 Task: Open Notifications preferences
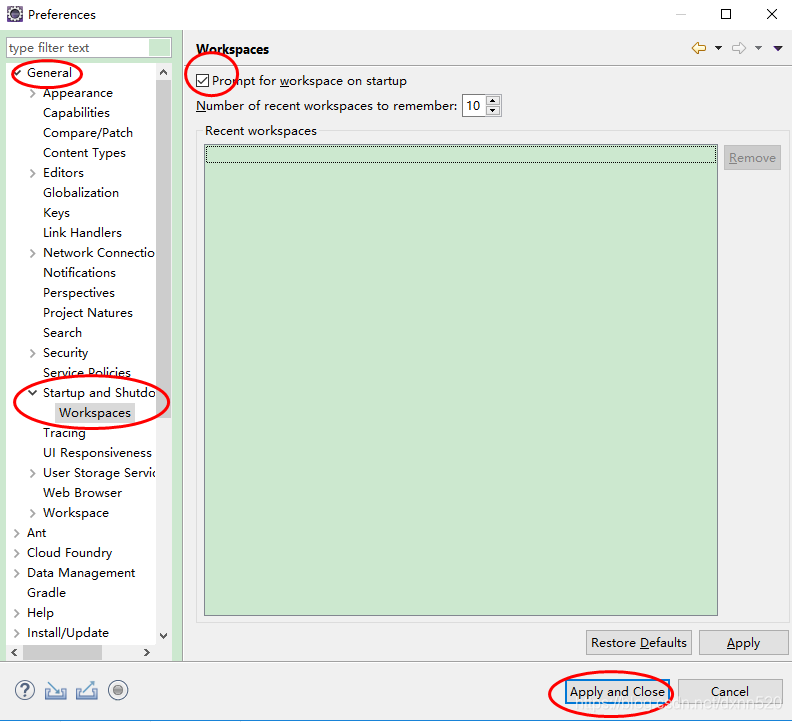(79, 273)
